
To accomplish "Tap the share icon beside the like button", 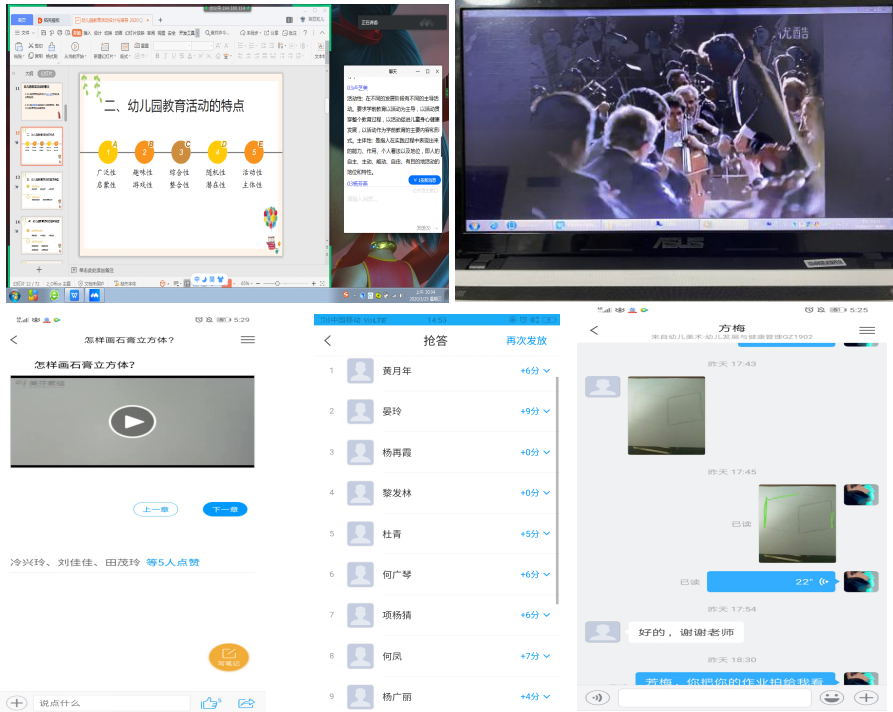I will point(247,702).
